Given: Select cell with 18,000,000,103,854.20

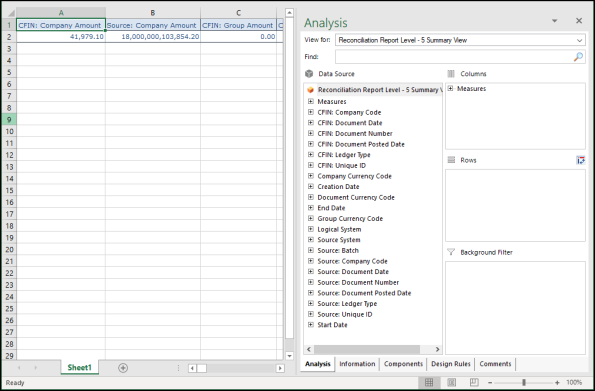Looking at the screenshot, I should (x=153, y=36).
